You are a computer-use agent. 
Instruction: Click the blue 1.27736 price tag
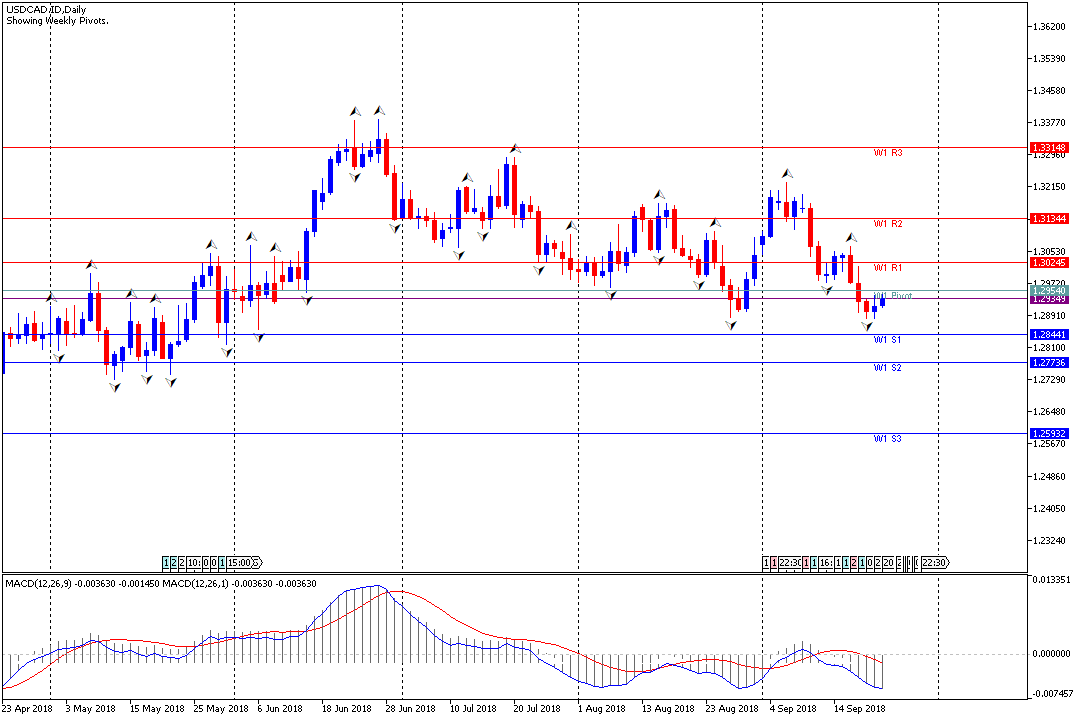(x=1049, y=362)
